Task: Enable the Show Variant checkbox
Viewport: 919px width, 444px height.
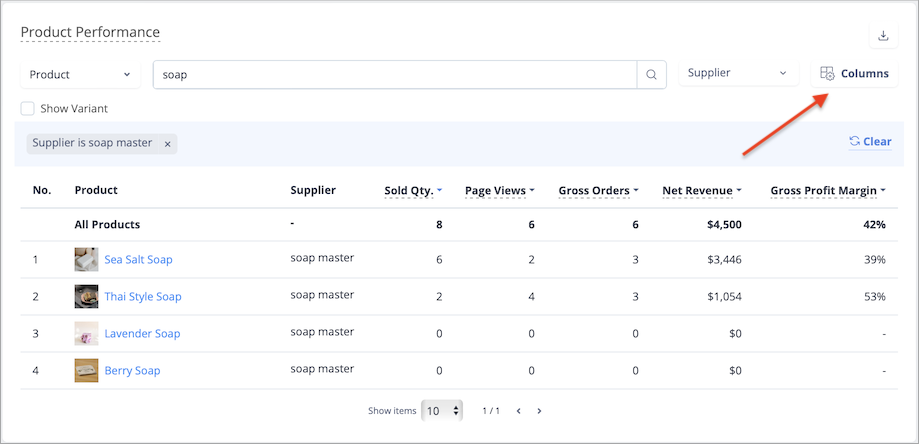Action: tap(28, 108)
